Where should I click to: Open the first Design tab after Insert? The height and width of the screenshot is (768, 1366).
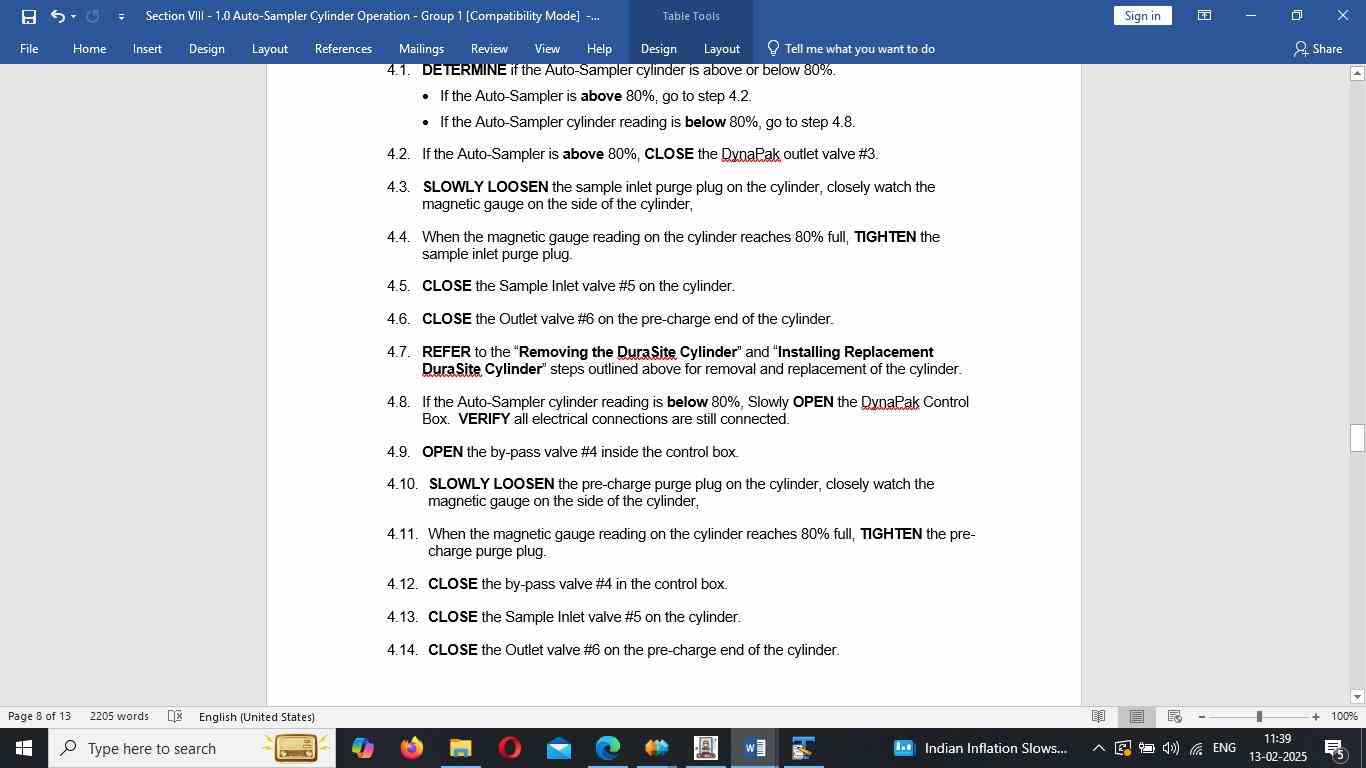[x=206, y=48]
